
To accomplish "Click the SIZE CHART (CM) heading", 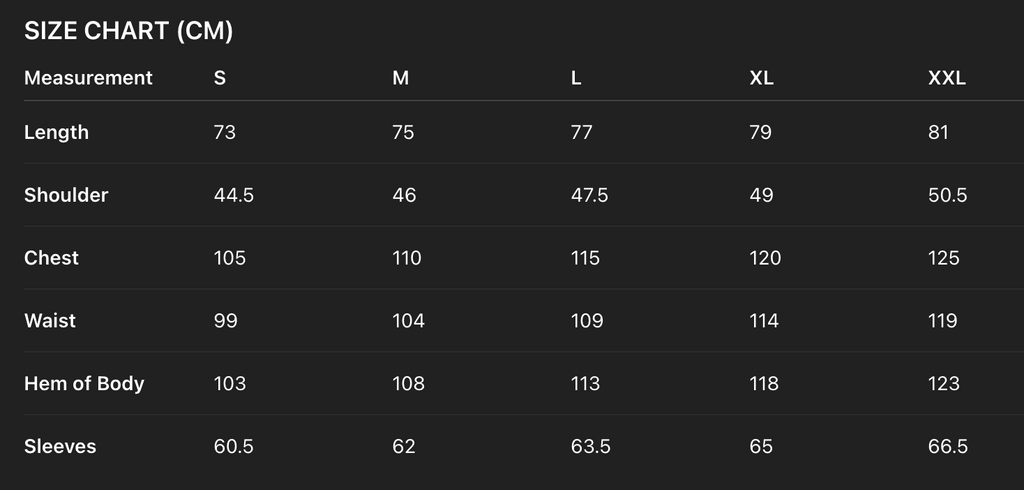I will pos(128,31).
